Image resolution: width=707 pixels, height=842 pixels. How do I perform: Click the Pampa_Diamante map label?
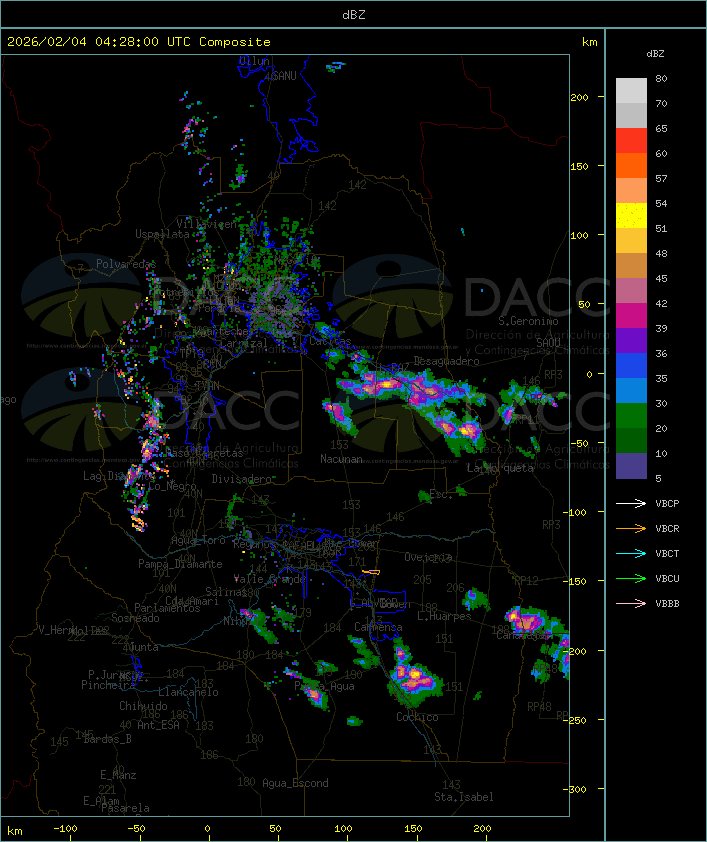coord(180,564)
